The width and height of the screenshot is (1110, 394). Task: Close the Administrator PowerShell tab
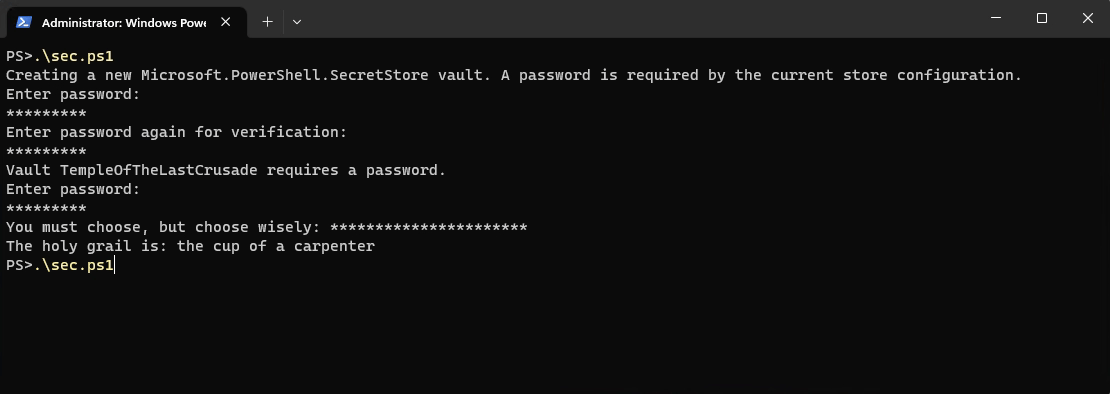pyautogui.click(x=225, y=22)
